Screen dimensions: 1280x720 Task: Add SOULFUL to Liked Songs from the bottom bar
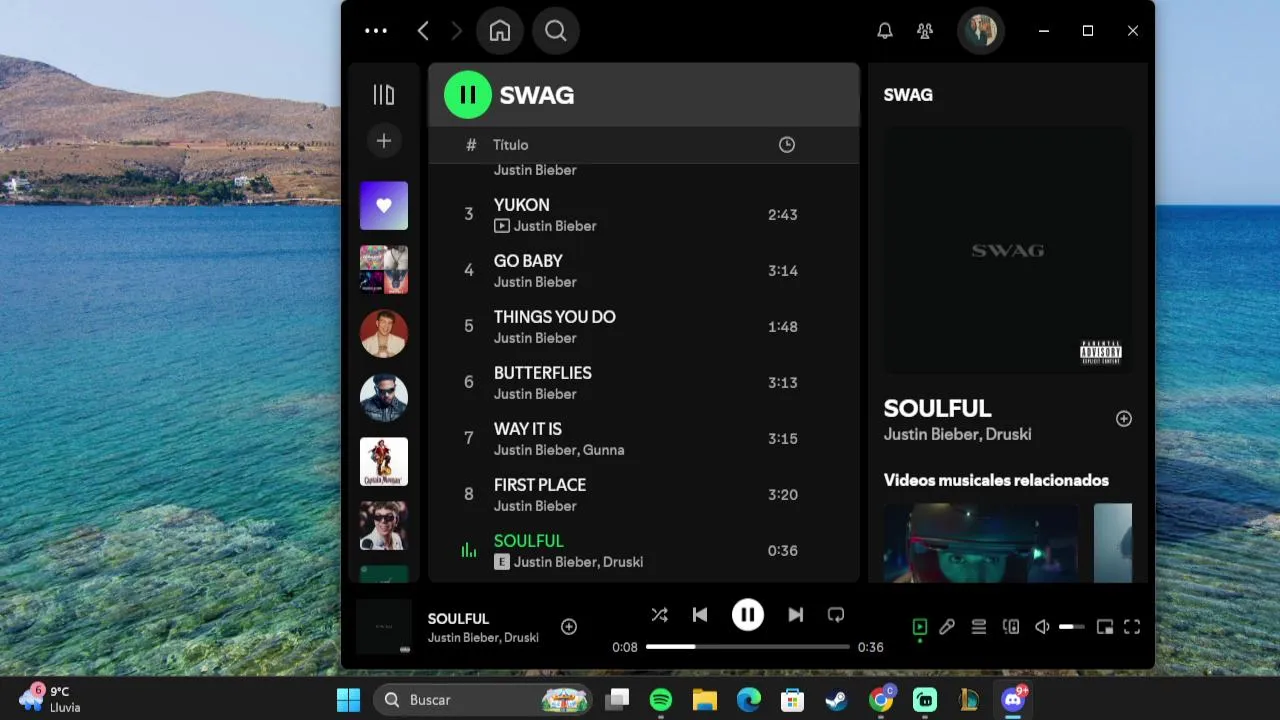(x=569, y=627)
